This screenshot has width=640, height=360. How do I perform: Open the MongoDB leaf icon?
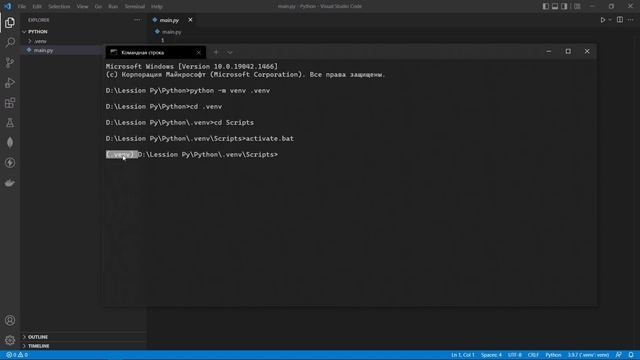[x=10, y=142]
